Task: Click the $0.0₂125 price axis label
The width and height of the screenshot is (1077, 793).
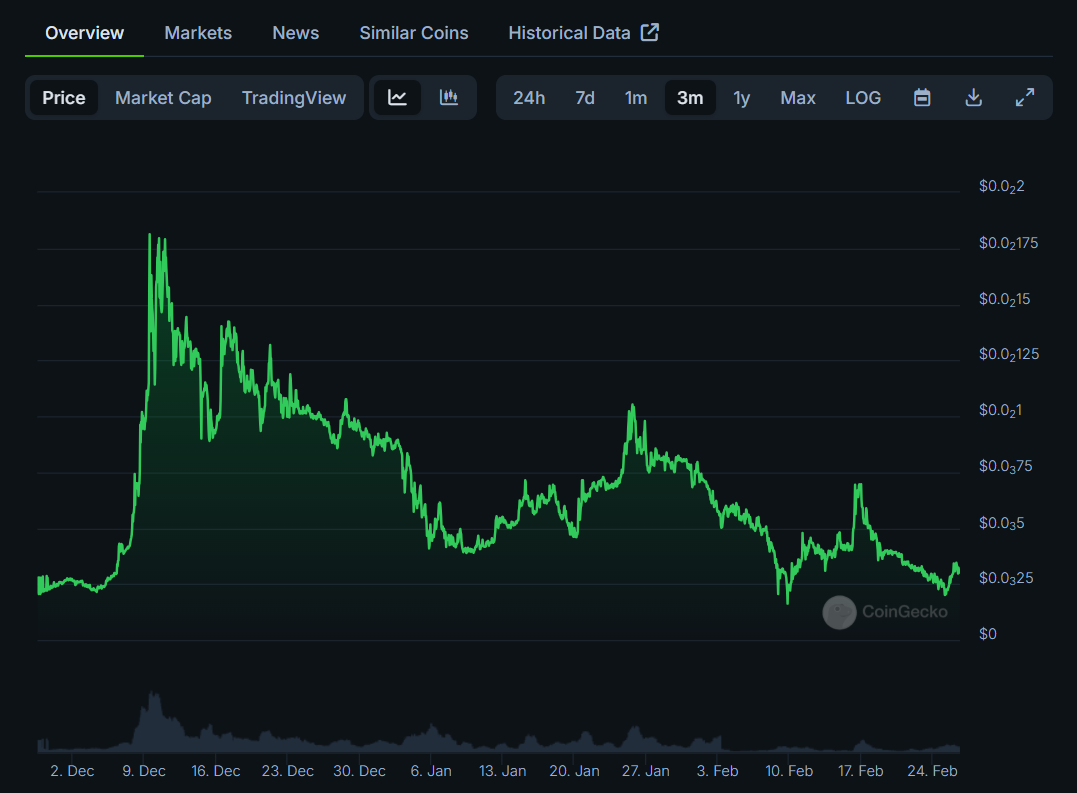Action: pos(1009,354)
